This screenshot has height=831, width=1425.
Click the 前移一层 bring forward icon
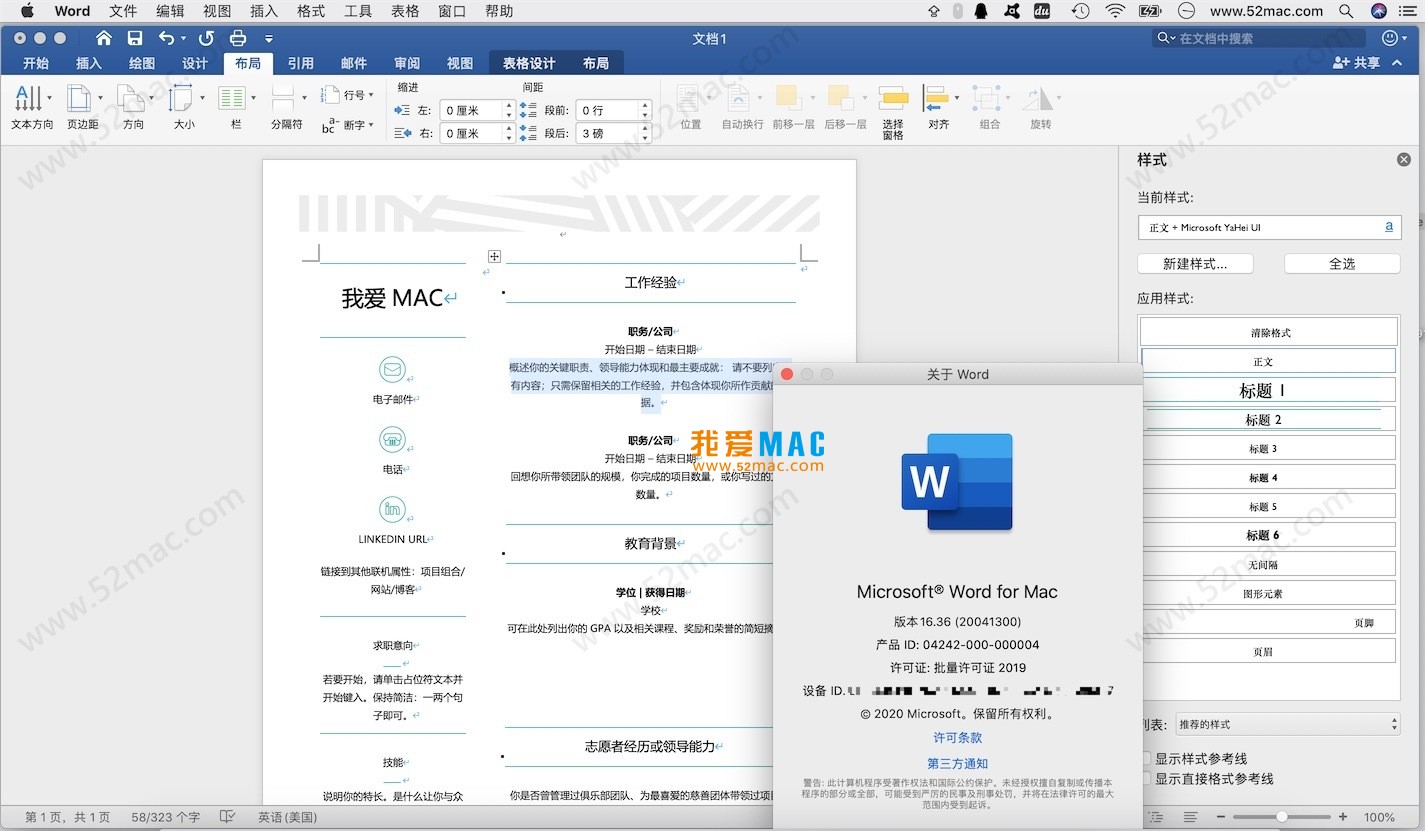(788, 98)
